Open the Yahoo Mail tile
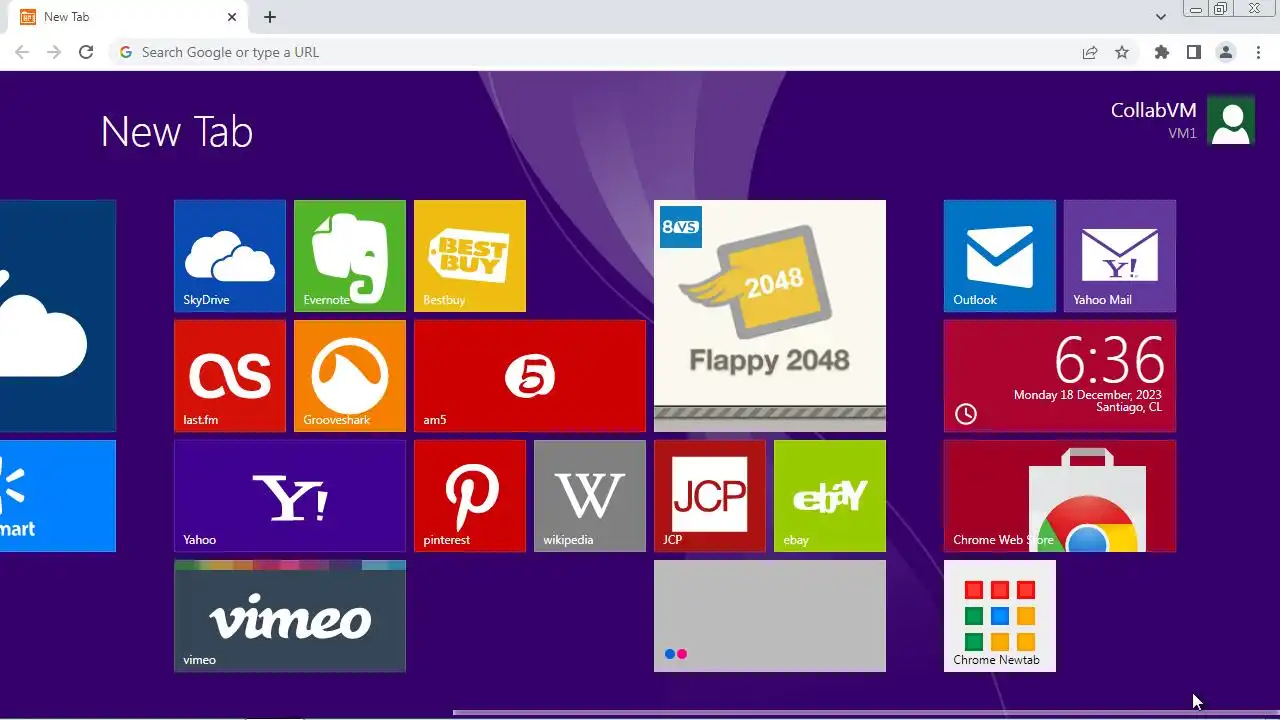1280x720 pixels. [x=1120, y=256]
